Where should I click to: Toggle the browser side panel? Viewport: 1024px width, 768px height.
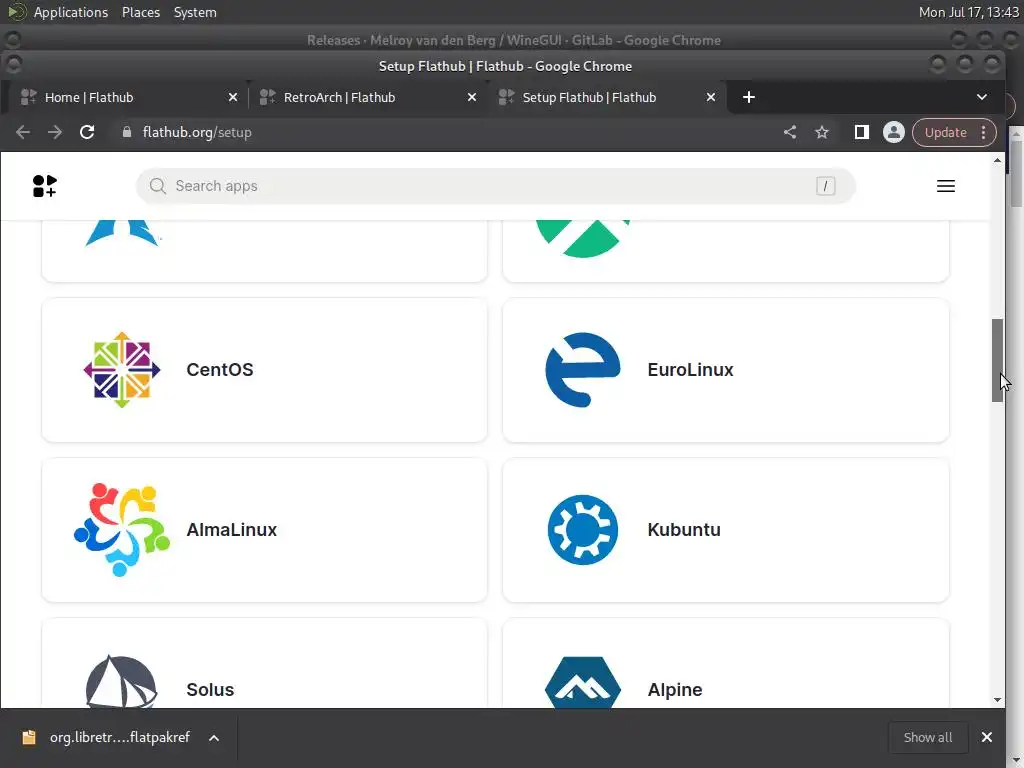tap(861, 133)
